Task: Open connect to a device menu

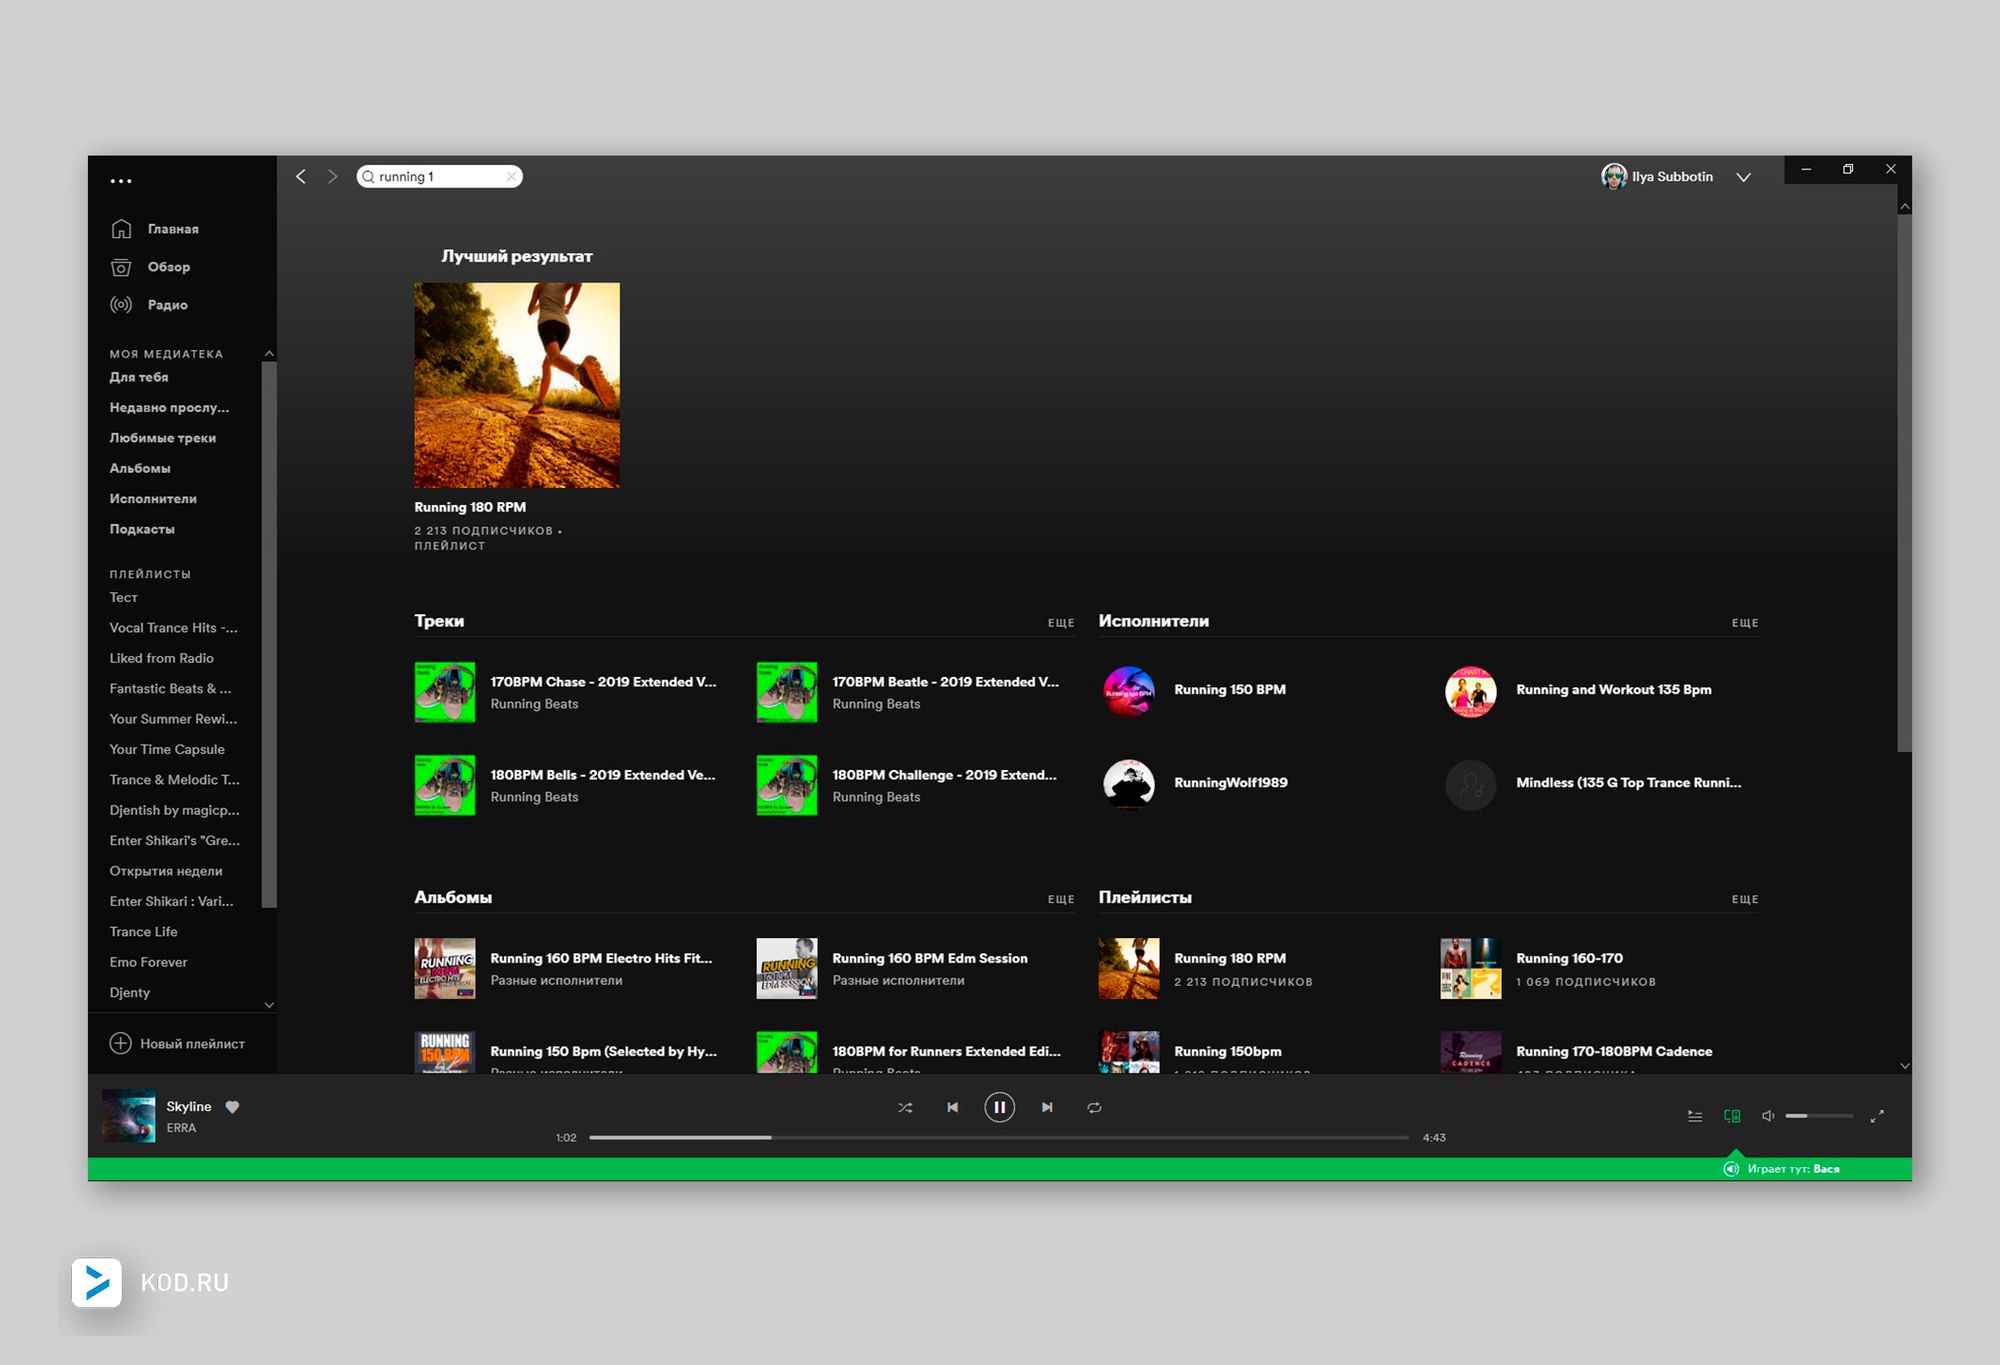Action: click(x=1732, y=1116)
